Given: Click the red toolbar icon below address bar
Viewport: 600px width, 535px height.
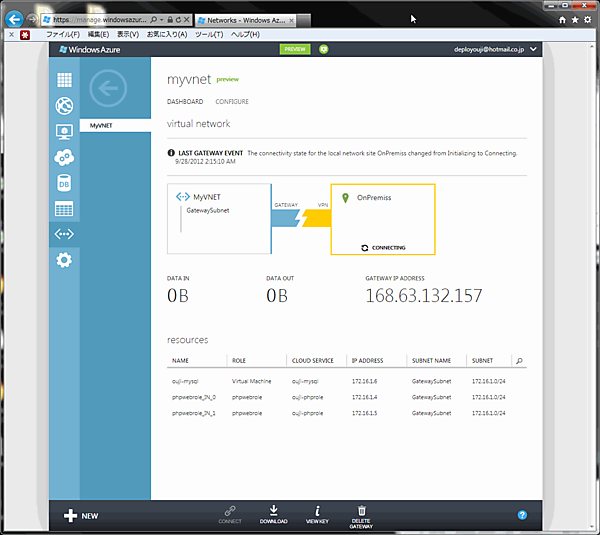Looking at the screenshot, I should (25, 35).
